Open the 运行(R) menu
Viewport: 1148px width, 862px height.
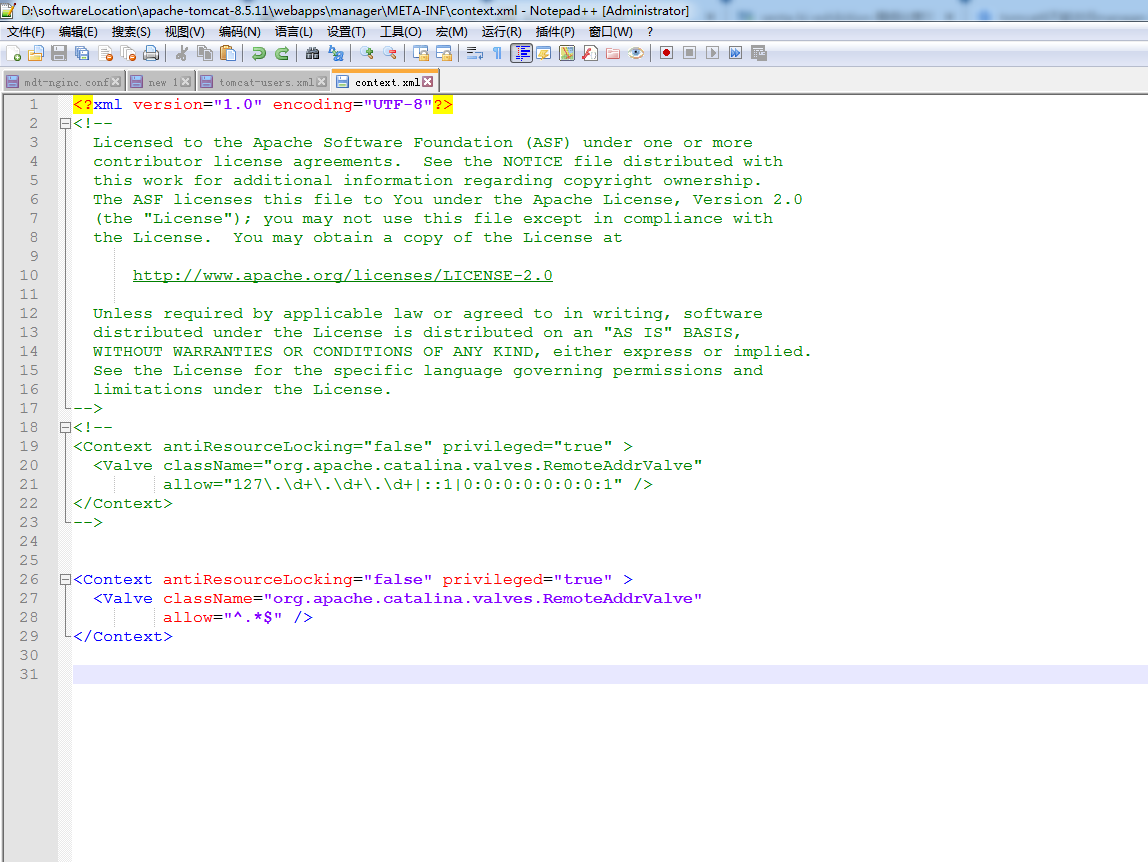tap(502, 31)
